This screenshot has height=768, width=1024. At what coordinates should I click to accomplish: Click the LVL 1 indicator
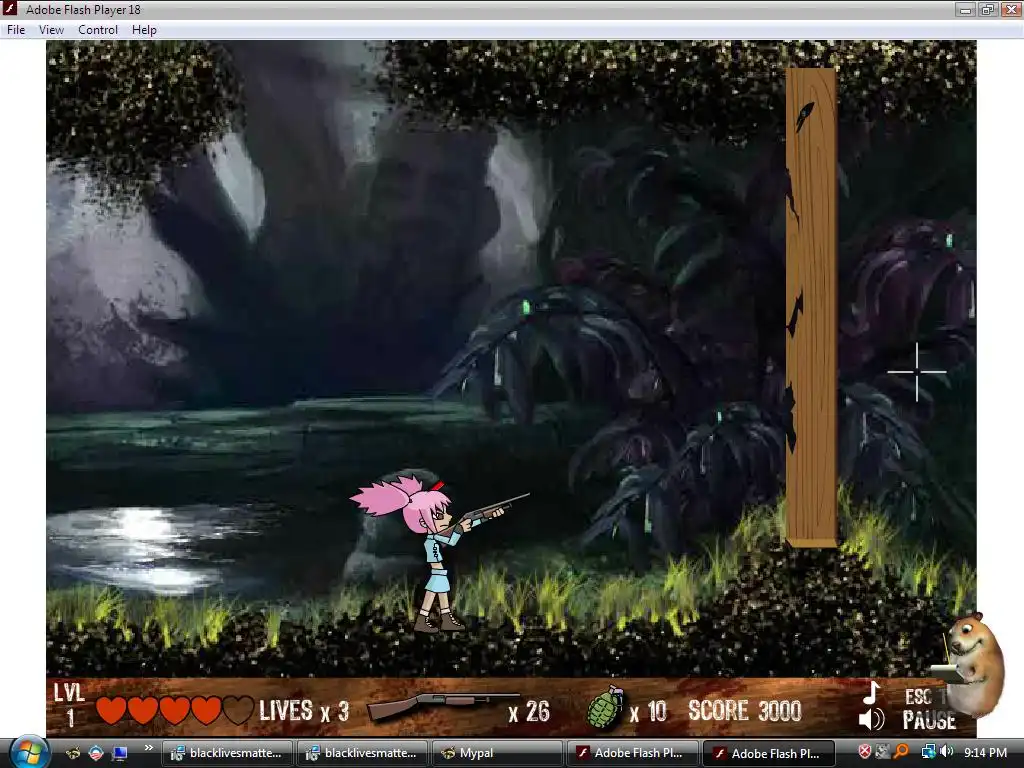(69, 705)
